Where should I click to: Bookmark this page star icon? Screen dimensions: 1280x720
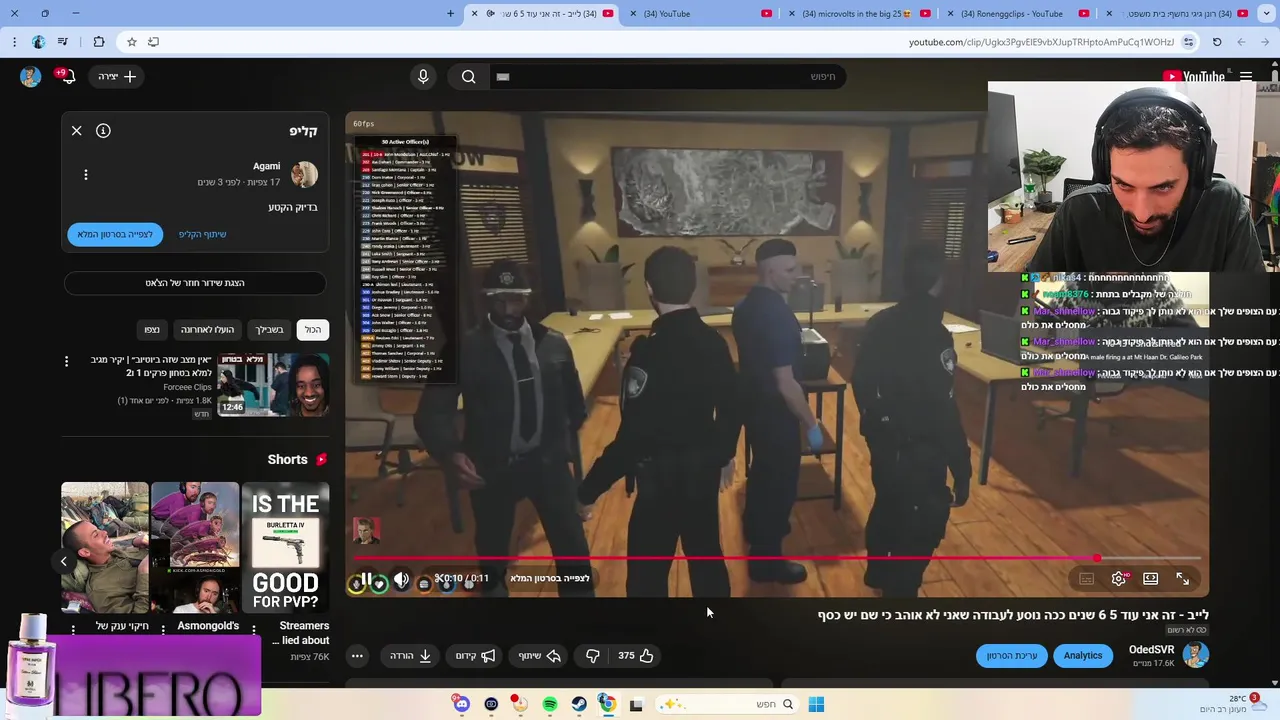pyautogui.click(x=131, y=42)
